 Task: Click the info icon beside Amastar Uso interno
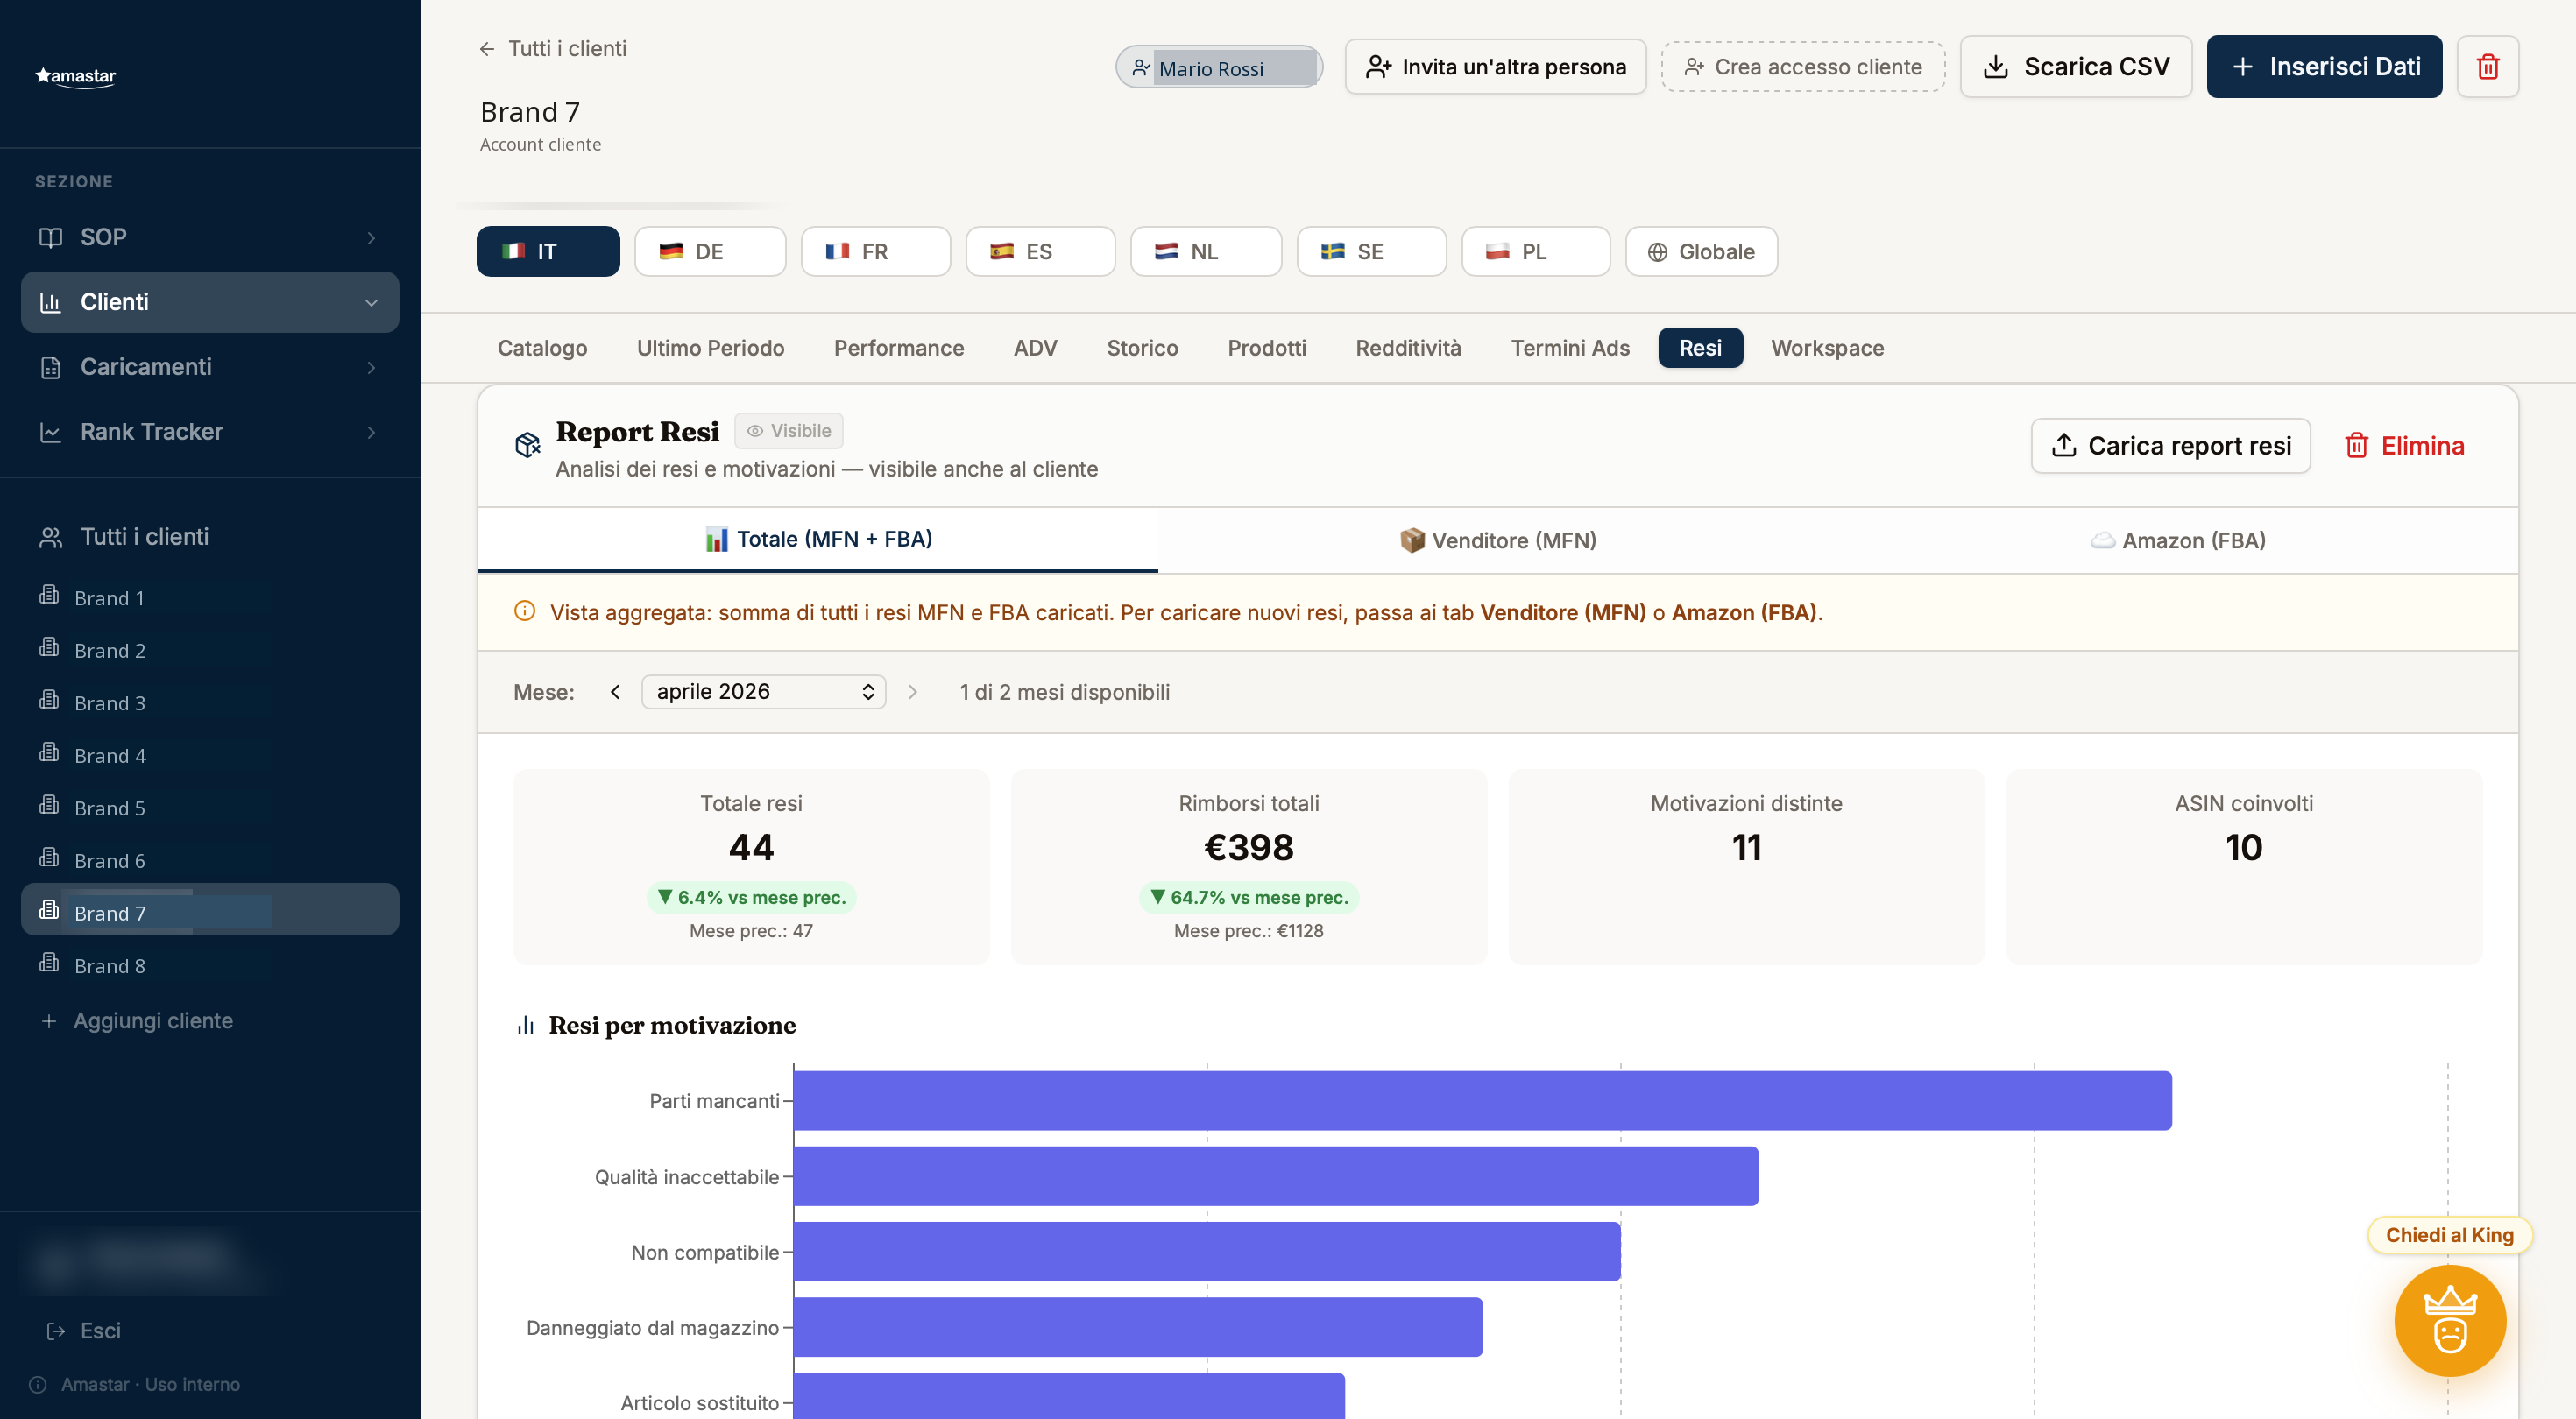point(38,1385)
